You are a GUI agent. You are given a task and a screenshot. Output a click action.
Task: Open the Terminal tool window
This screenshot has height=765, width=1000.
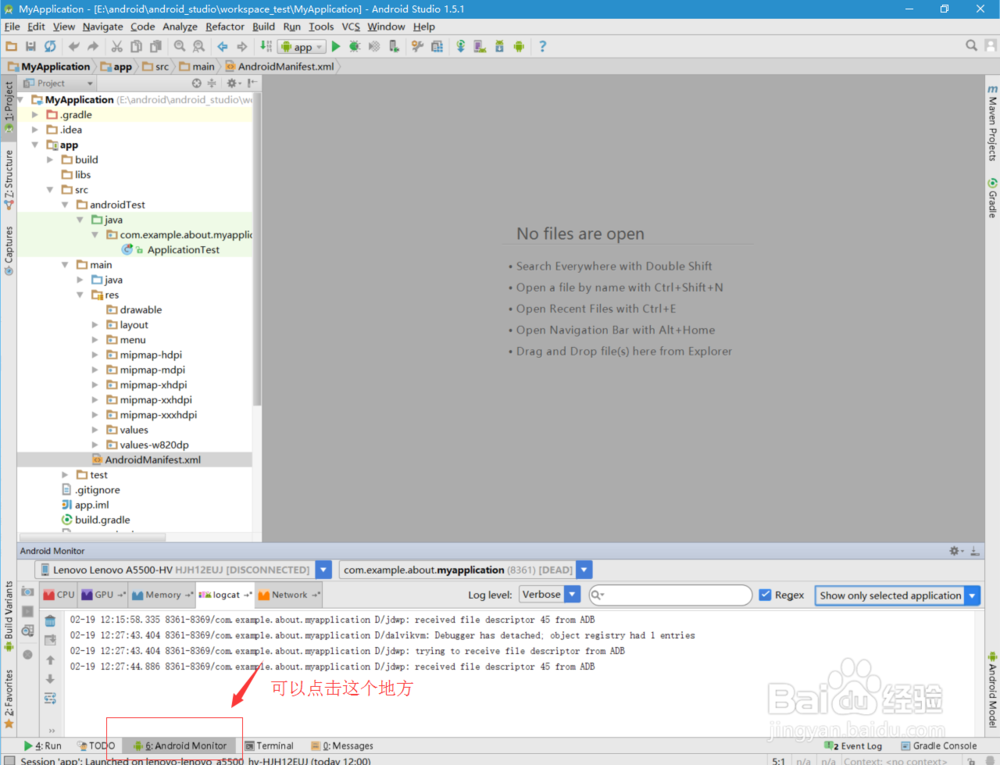click(270, 745)
